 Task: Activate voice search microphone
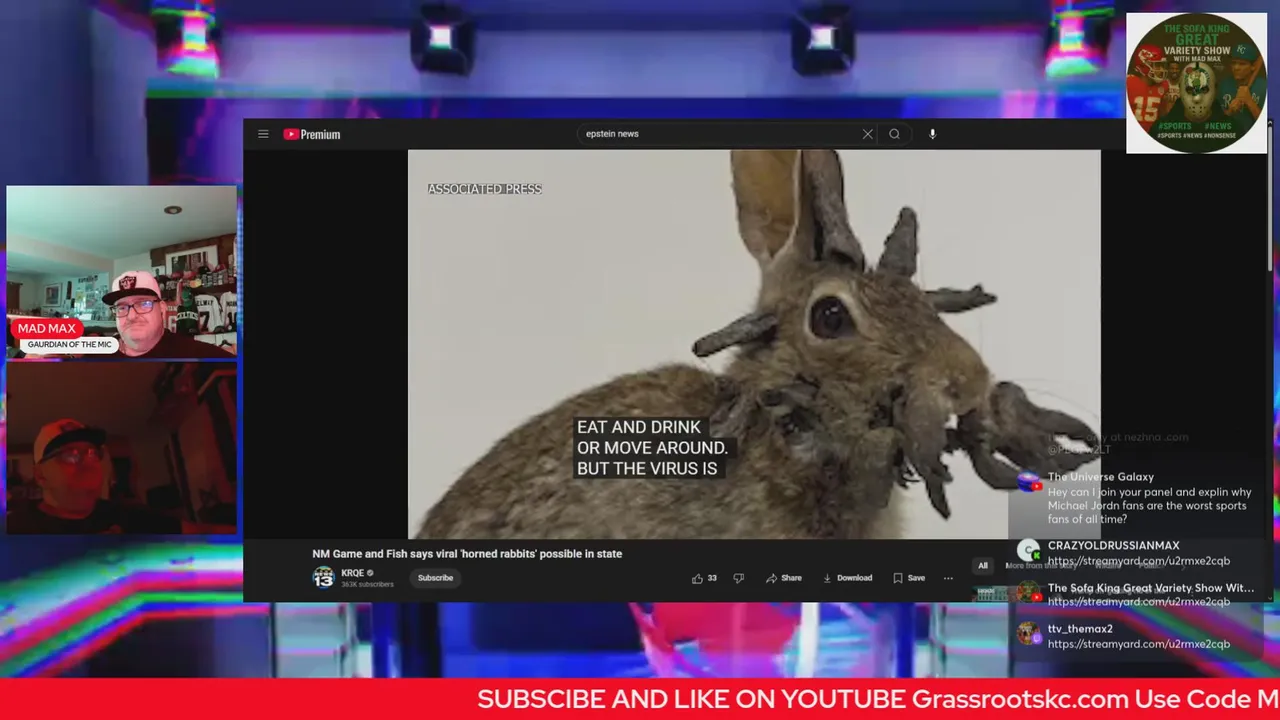(x=932, y=134)
